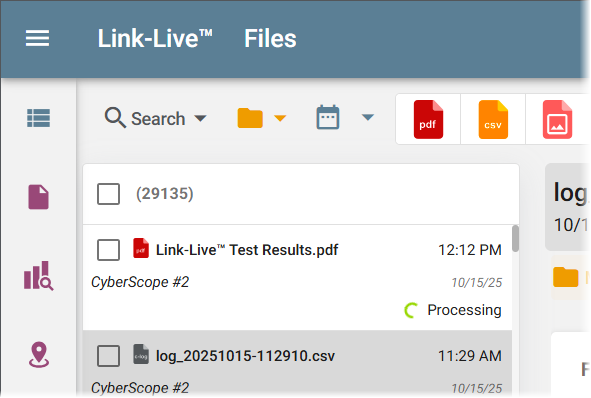The image size is (591, 398).
Task: Expand the orange folder dropdown arrow
Action: click(x=280, y=119)
